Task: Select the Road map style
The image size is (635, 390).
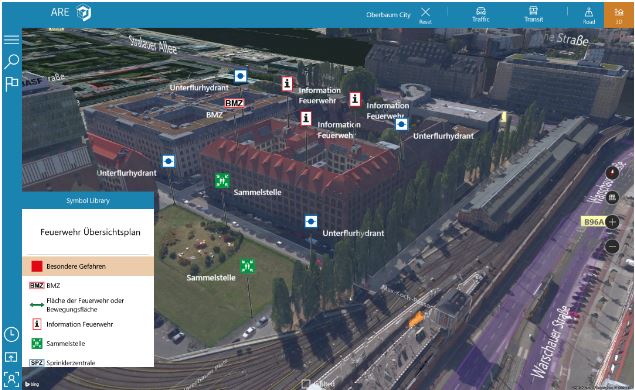Action: (589, 15)
